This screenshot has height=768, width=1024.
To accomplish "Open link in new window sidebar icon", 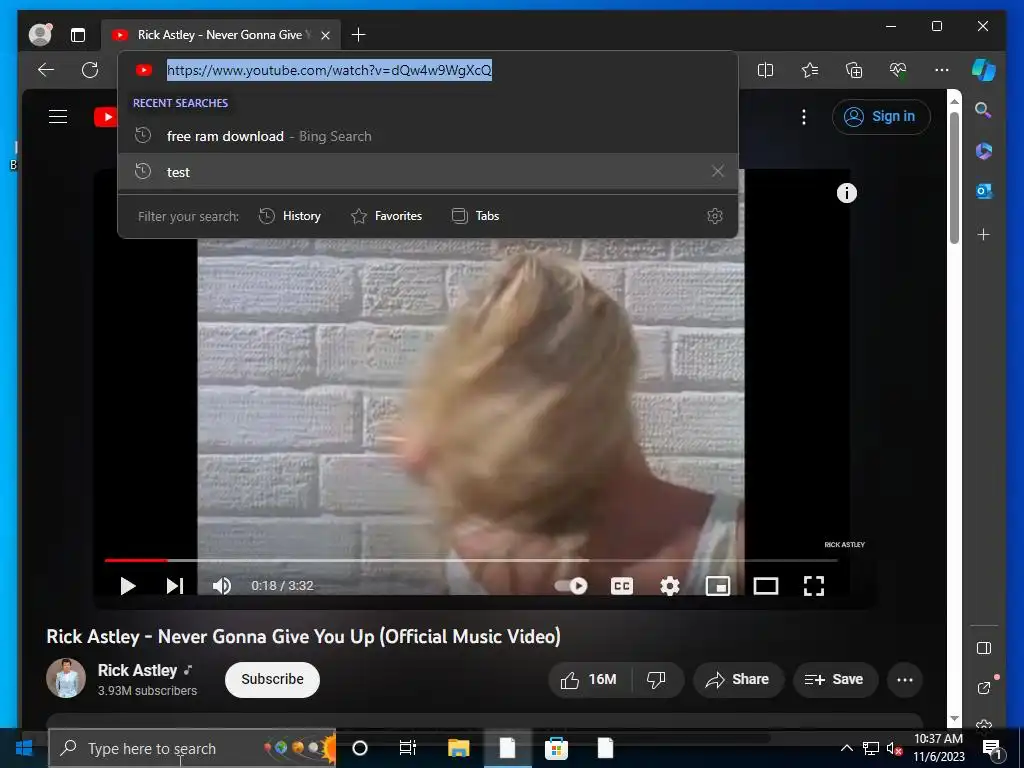I will tap(984, 687).
